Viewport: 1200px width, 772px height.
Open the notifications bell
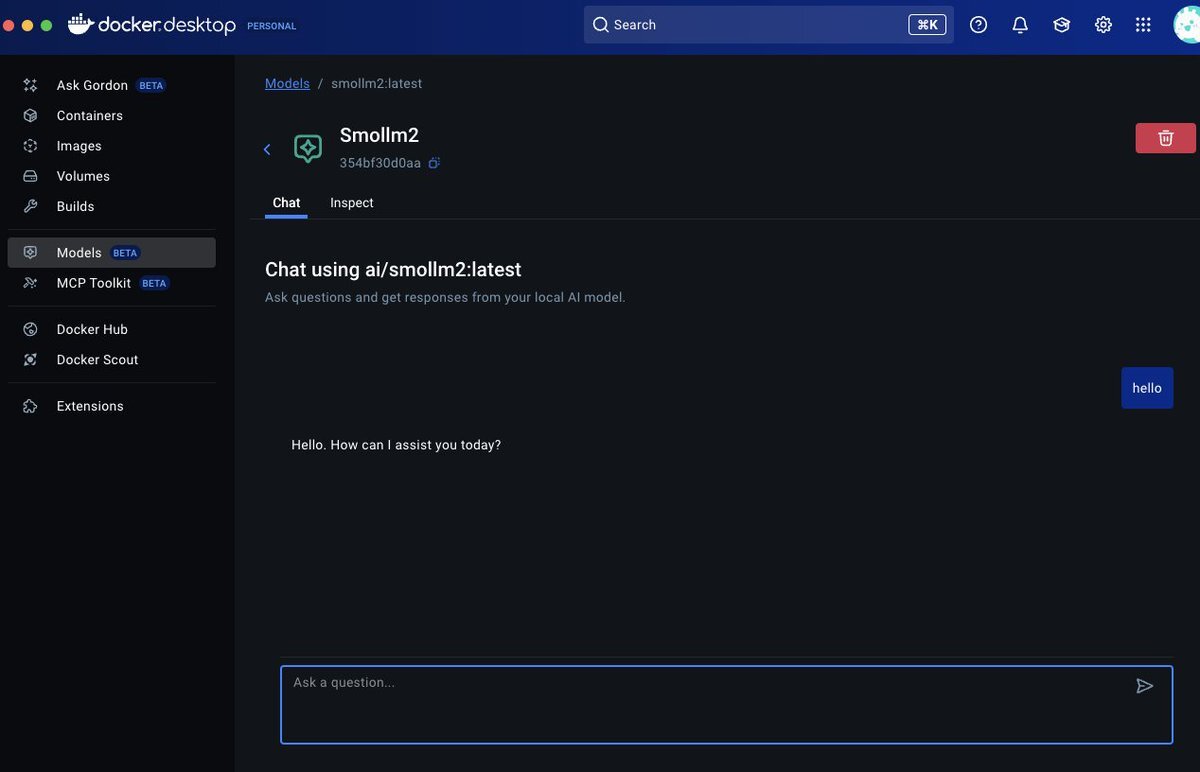point(1020,25)
